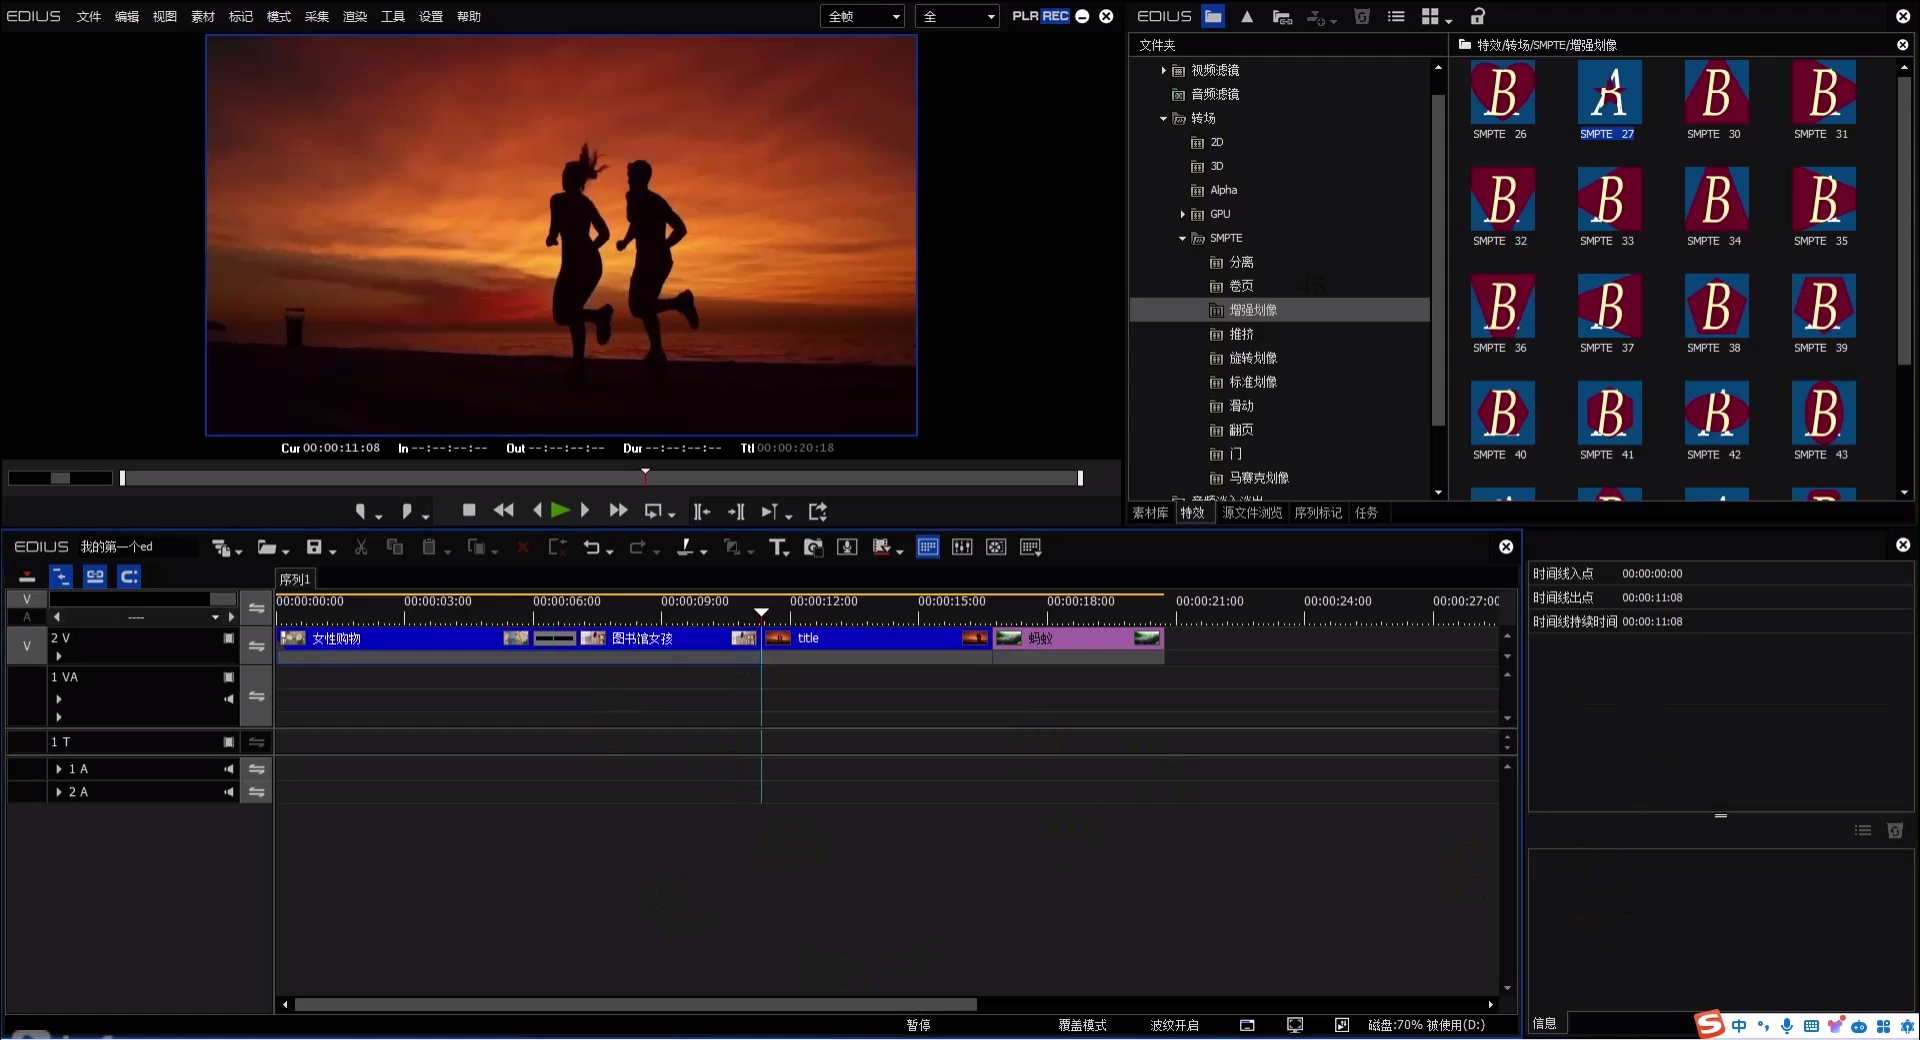The image size is (1920, 1040).
Task: Select the 卷页 folder
Action: (1241, 286)
